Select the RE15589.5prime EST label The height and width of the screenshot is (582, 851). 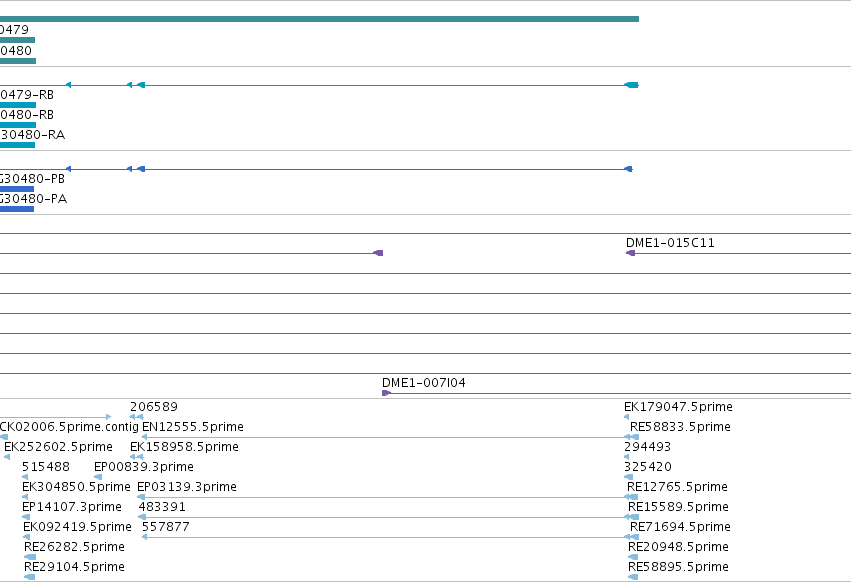(x=678, y=507)
